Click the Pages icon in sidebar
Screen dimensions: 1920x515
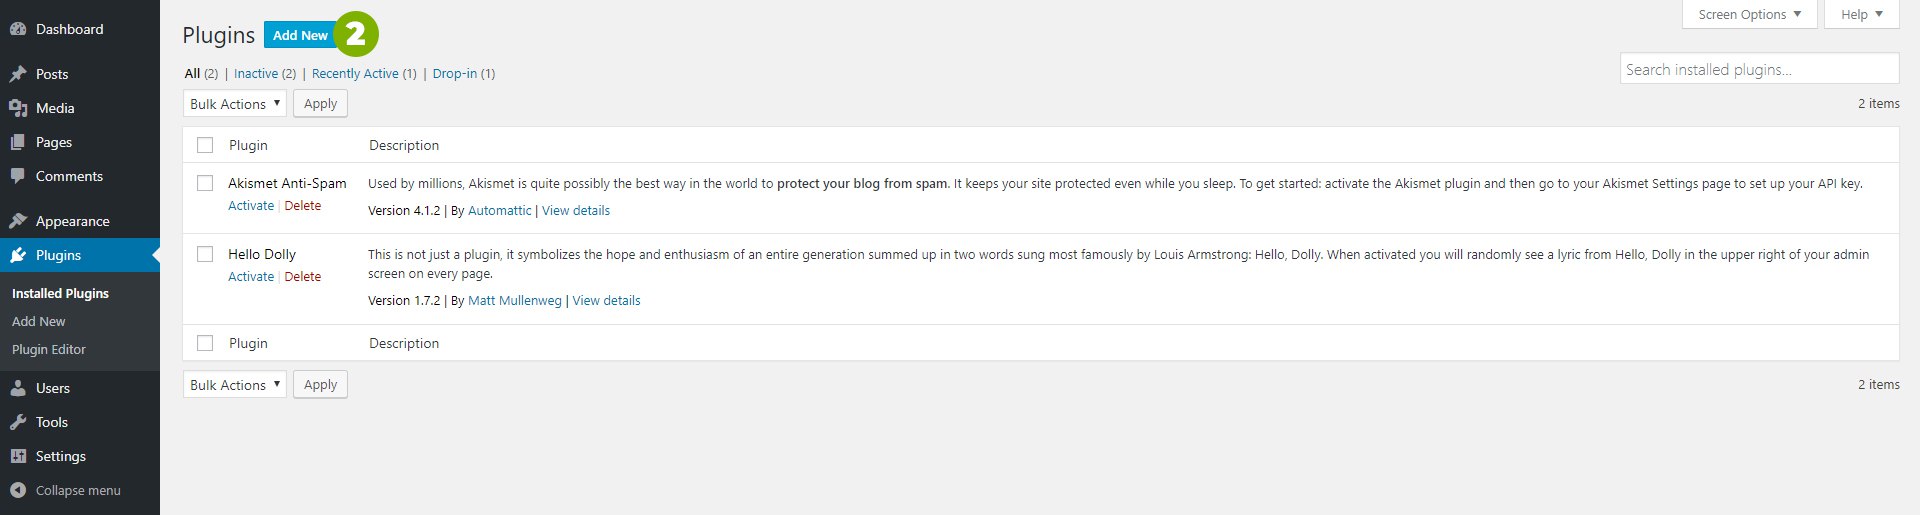point(18,142)
